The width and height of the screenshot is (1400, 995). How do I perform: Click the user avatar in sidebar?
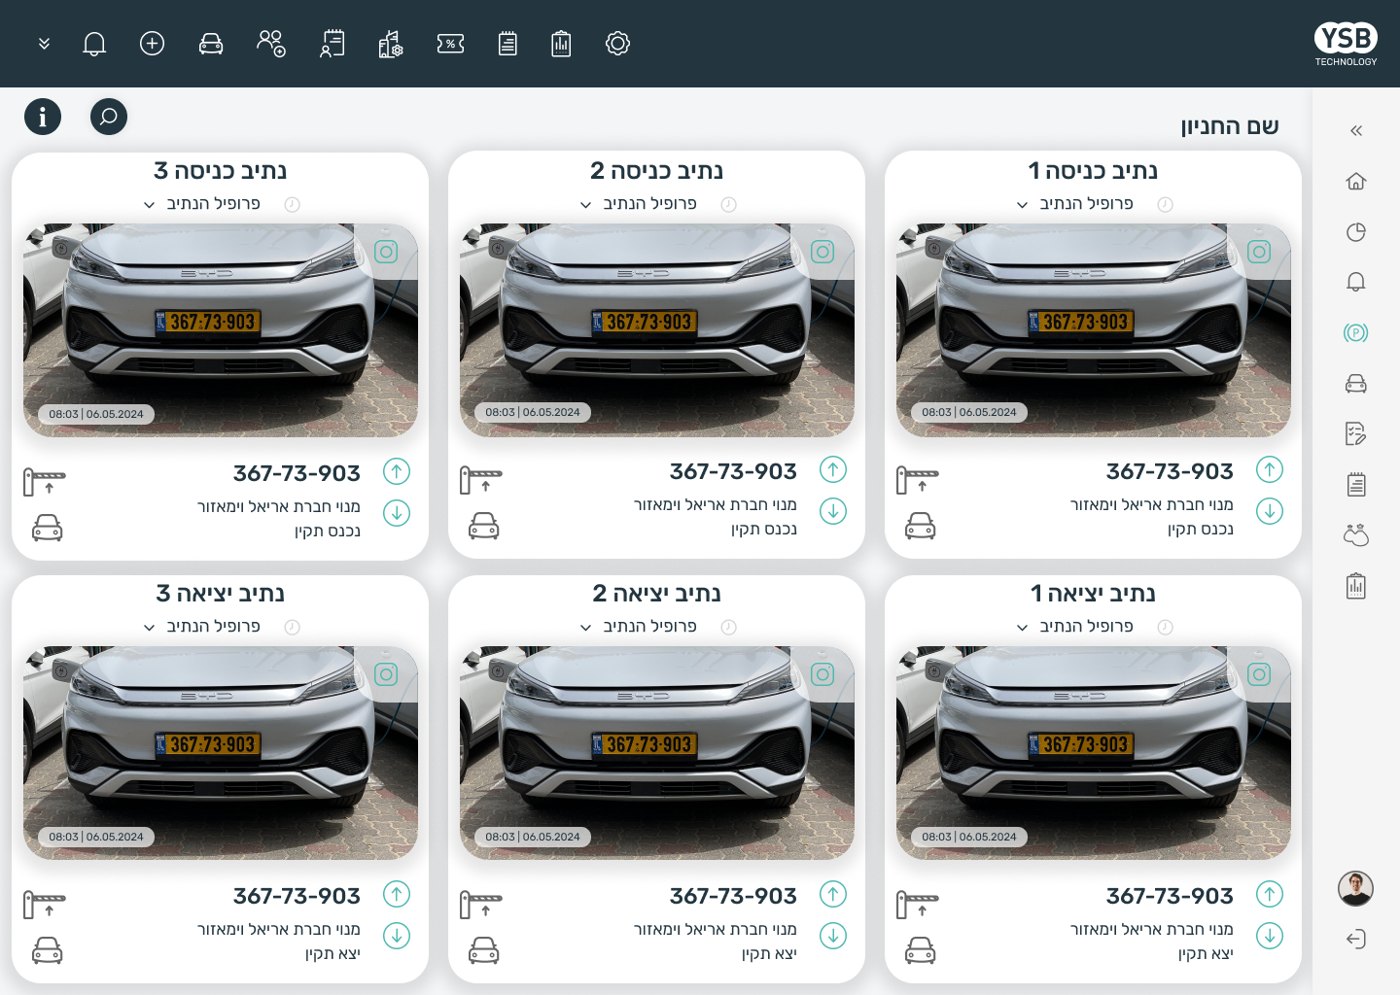click(x=1356, y=888)
